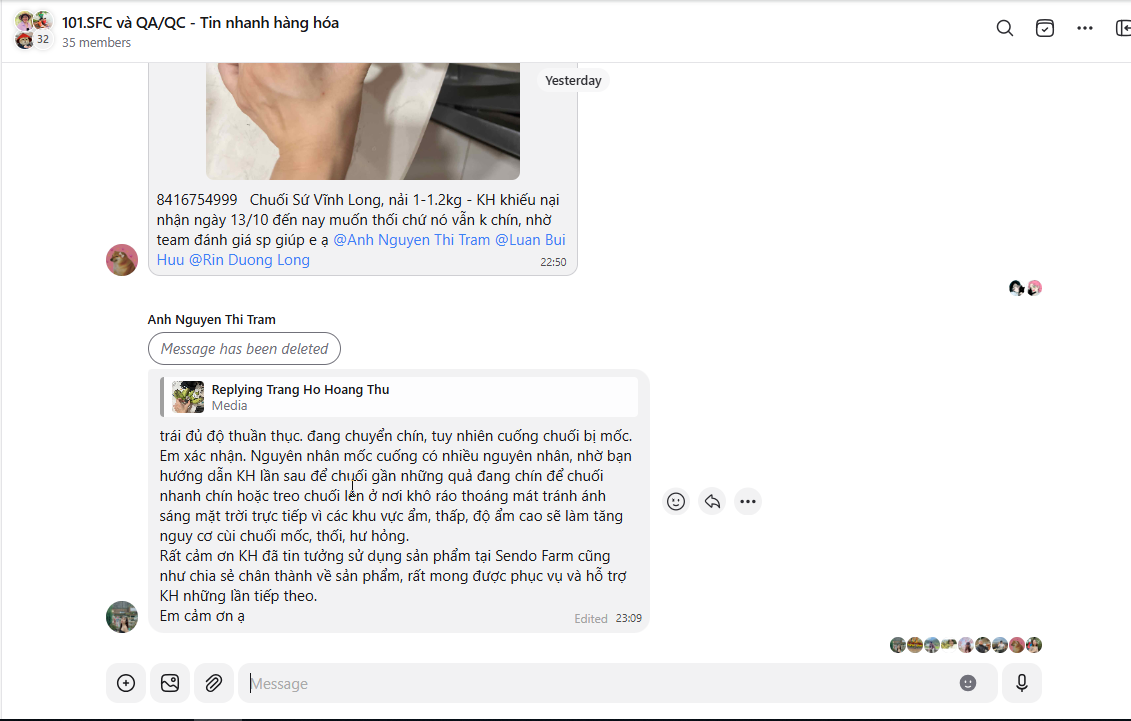
Task: Open the banana photo attachment
Action: [363, 121]
